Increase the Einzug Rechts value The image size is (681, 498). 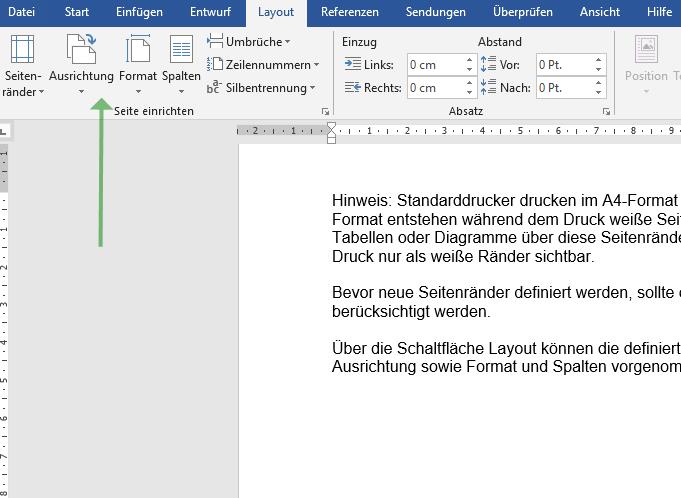click(x=469, y=83)
